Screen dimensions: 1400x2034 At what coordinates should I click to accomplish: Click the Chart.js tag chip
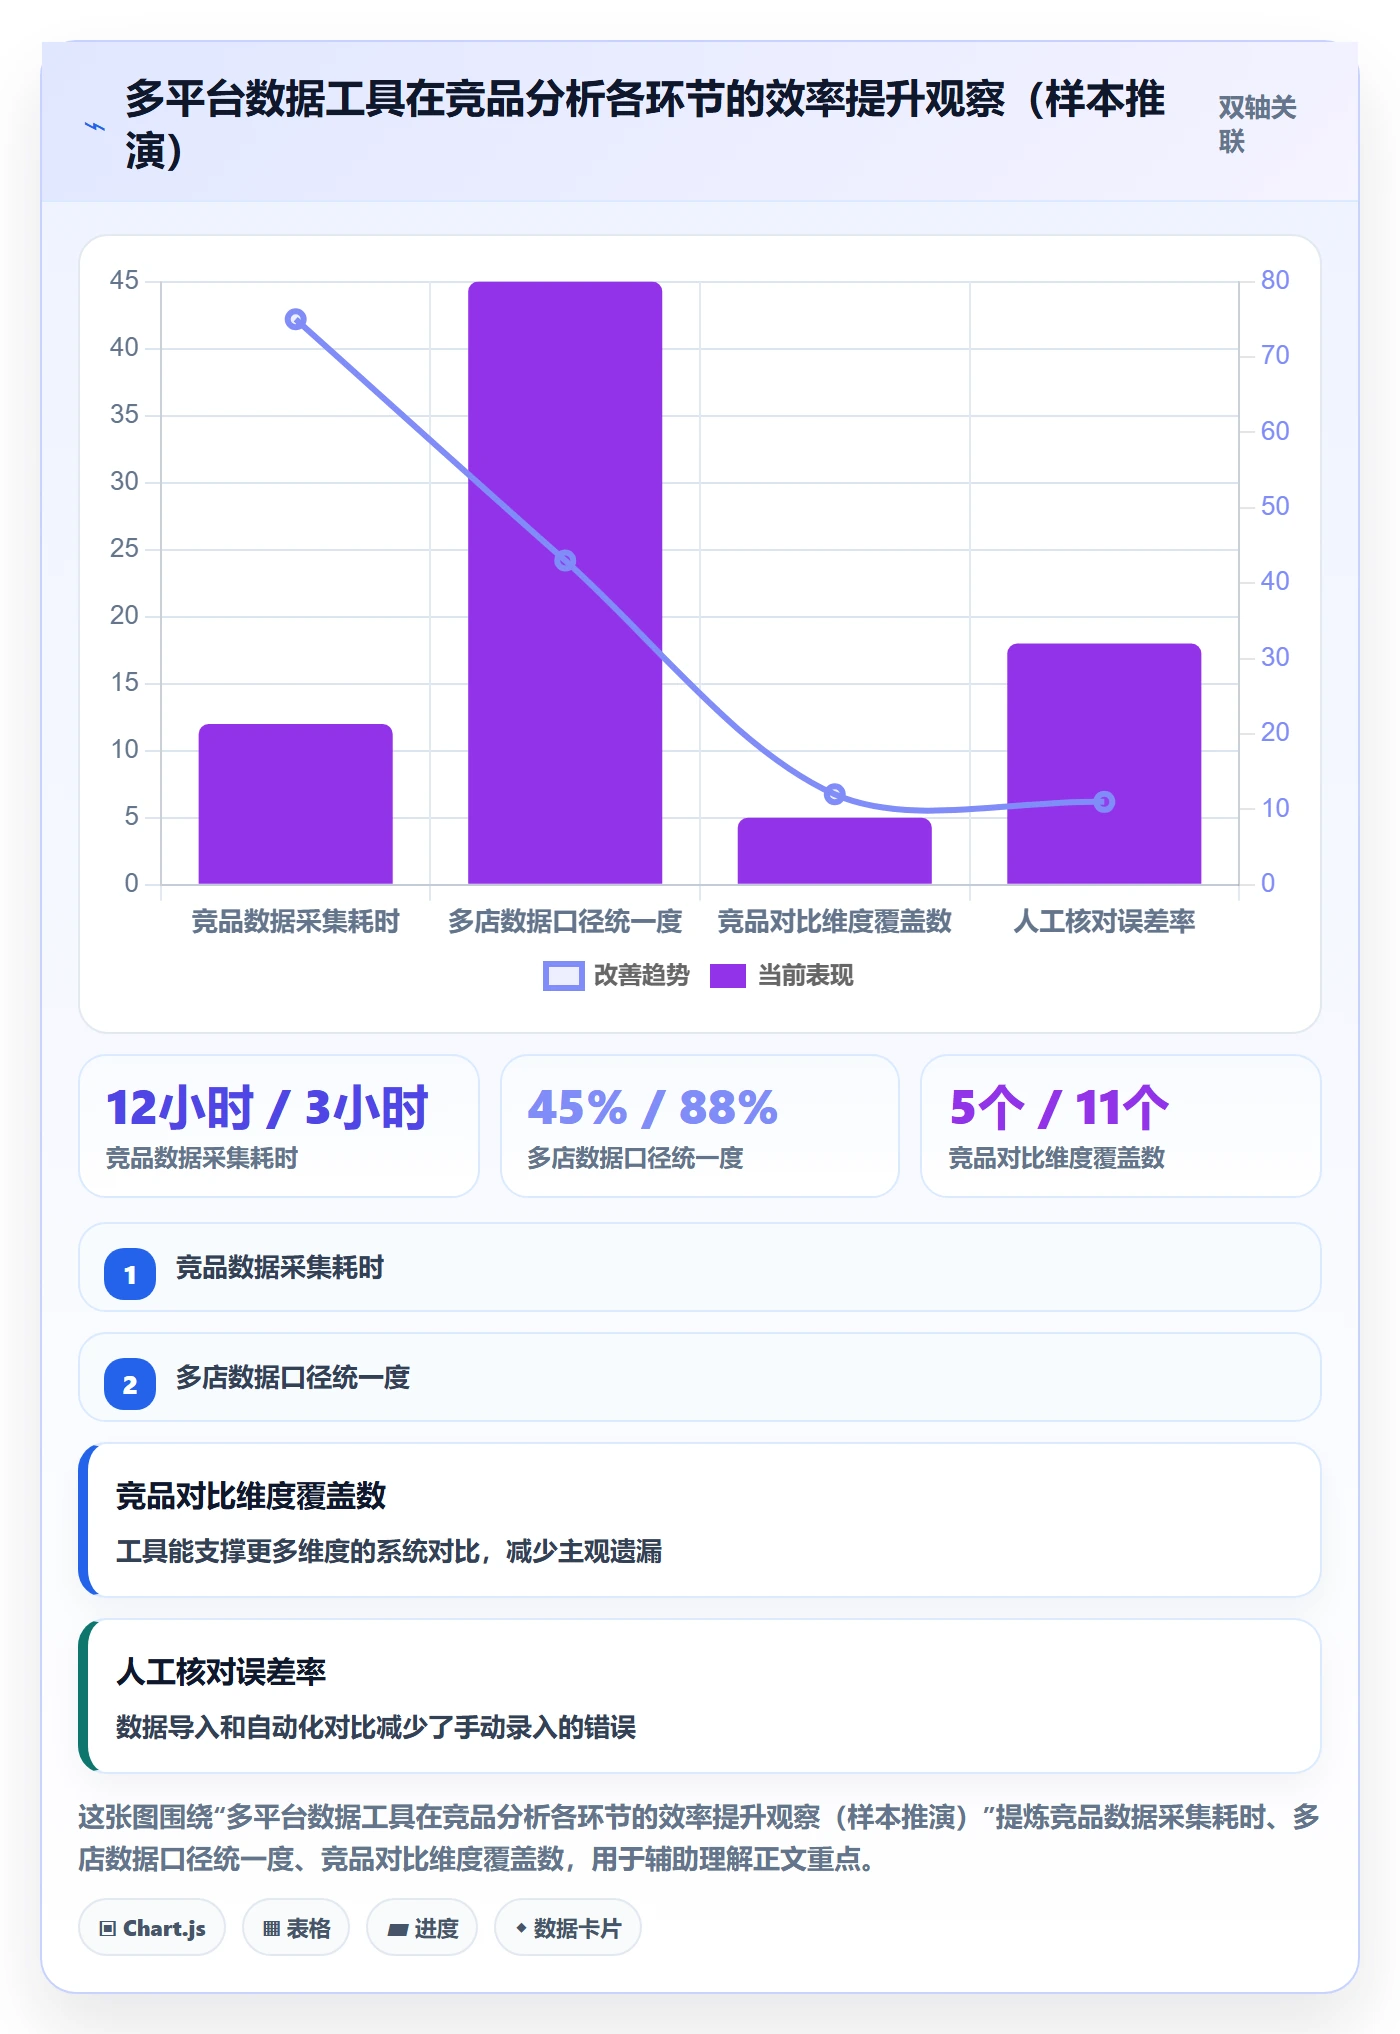152,1928
